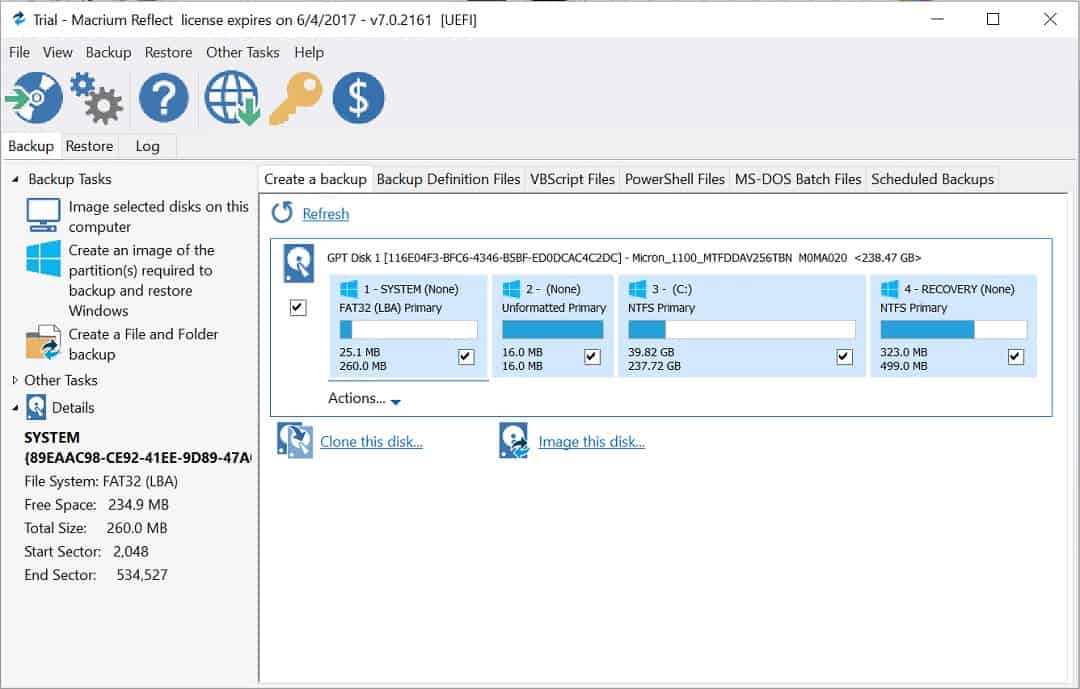This screenshot has height=689, width=1080.
Task: Open the Restore menu in the menu bar
Action: [x=168, y=52]
